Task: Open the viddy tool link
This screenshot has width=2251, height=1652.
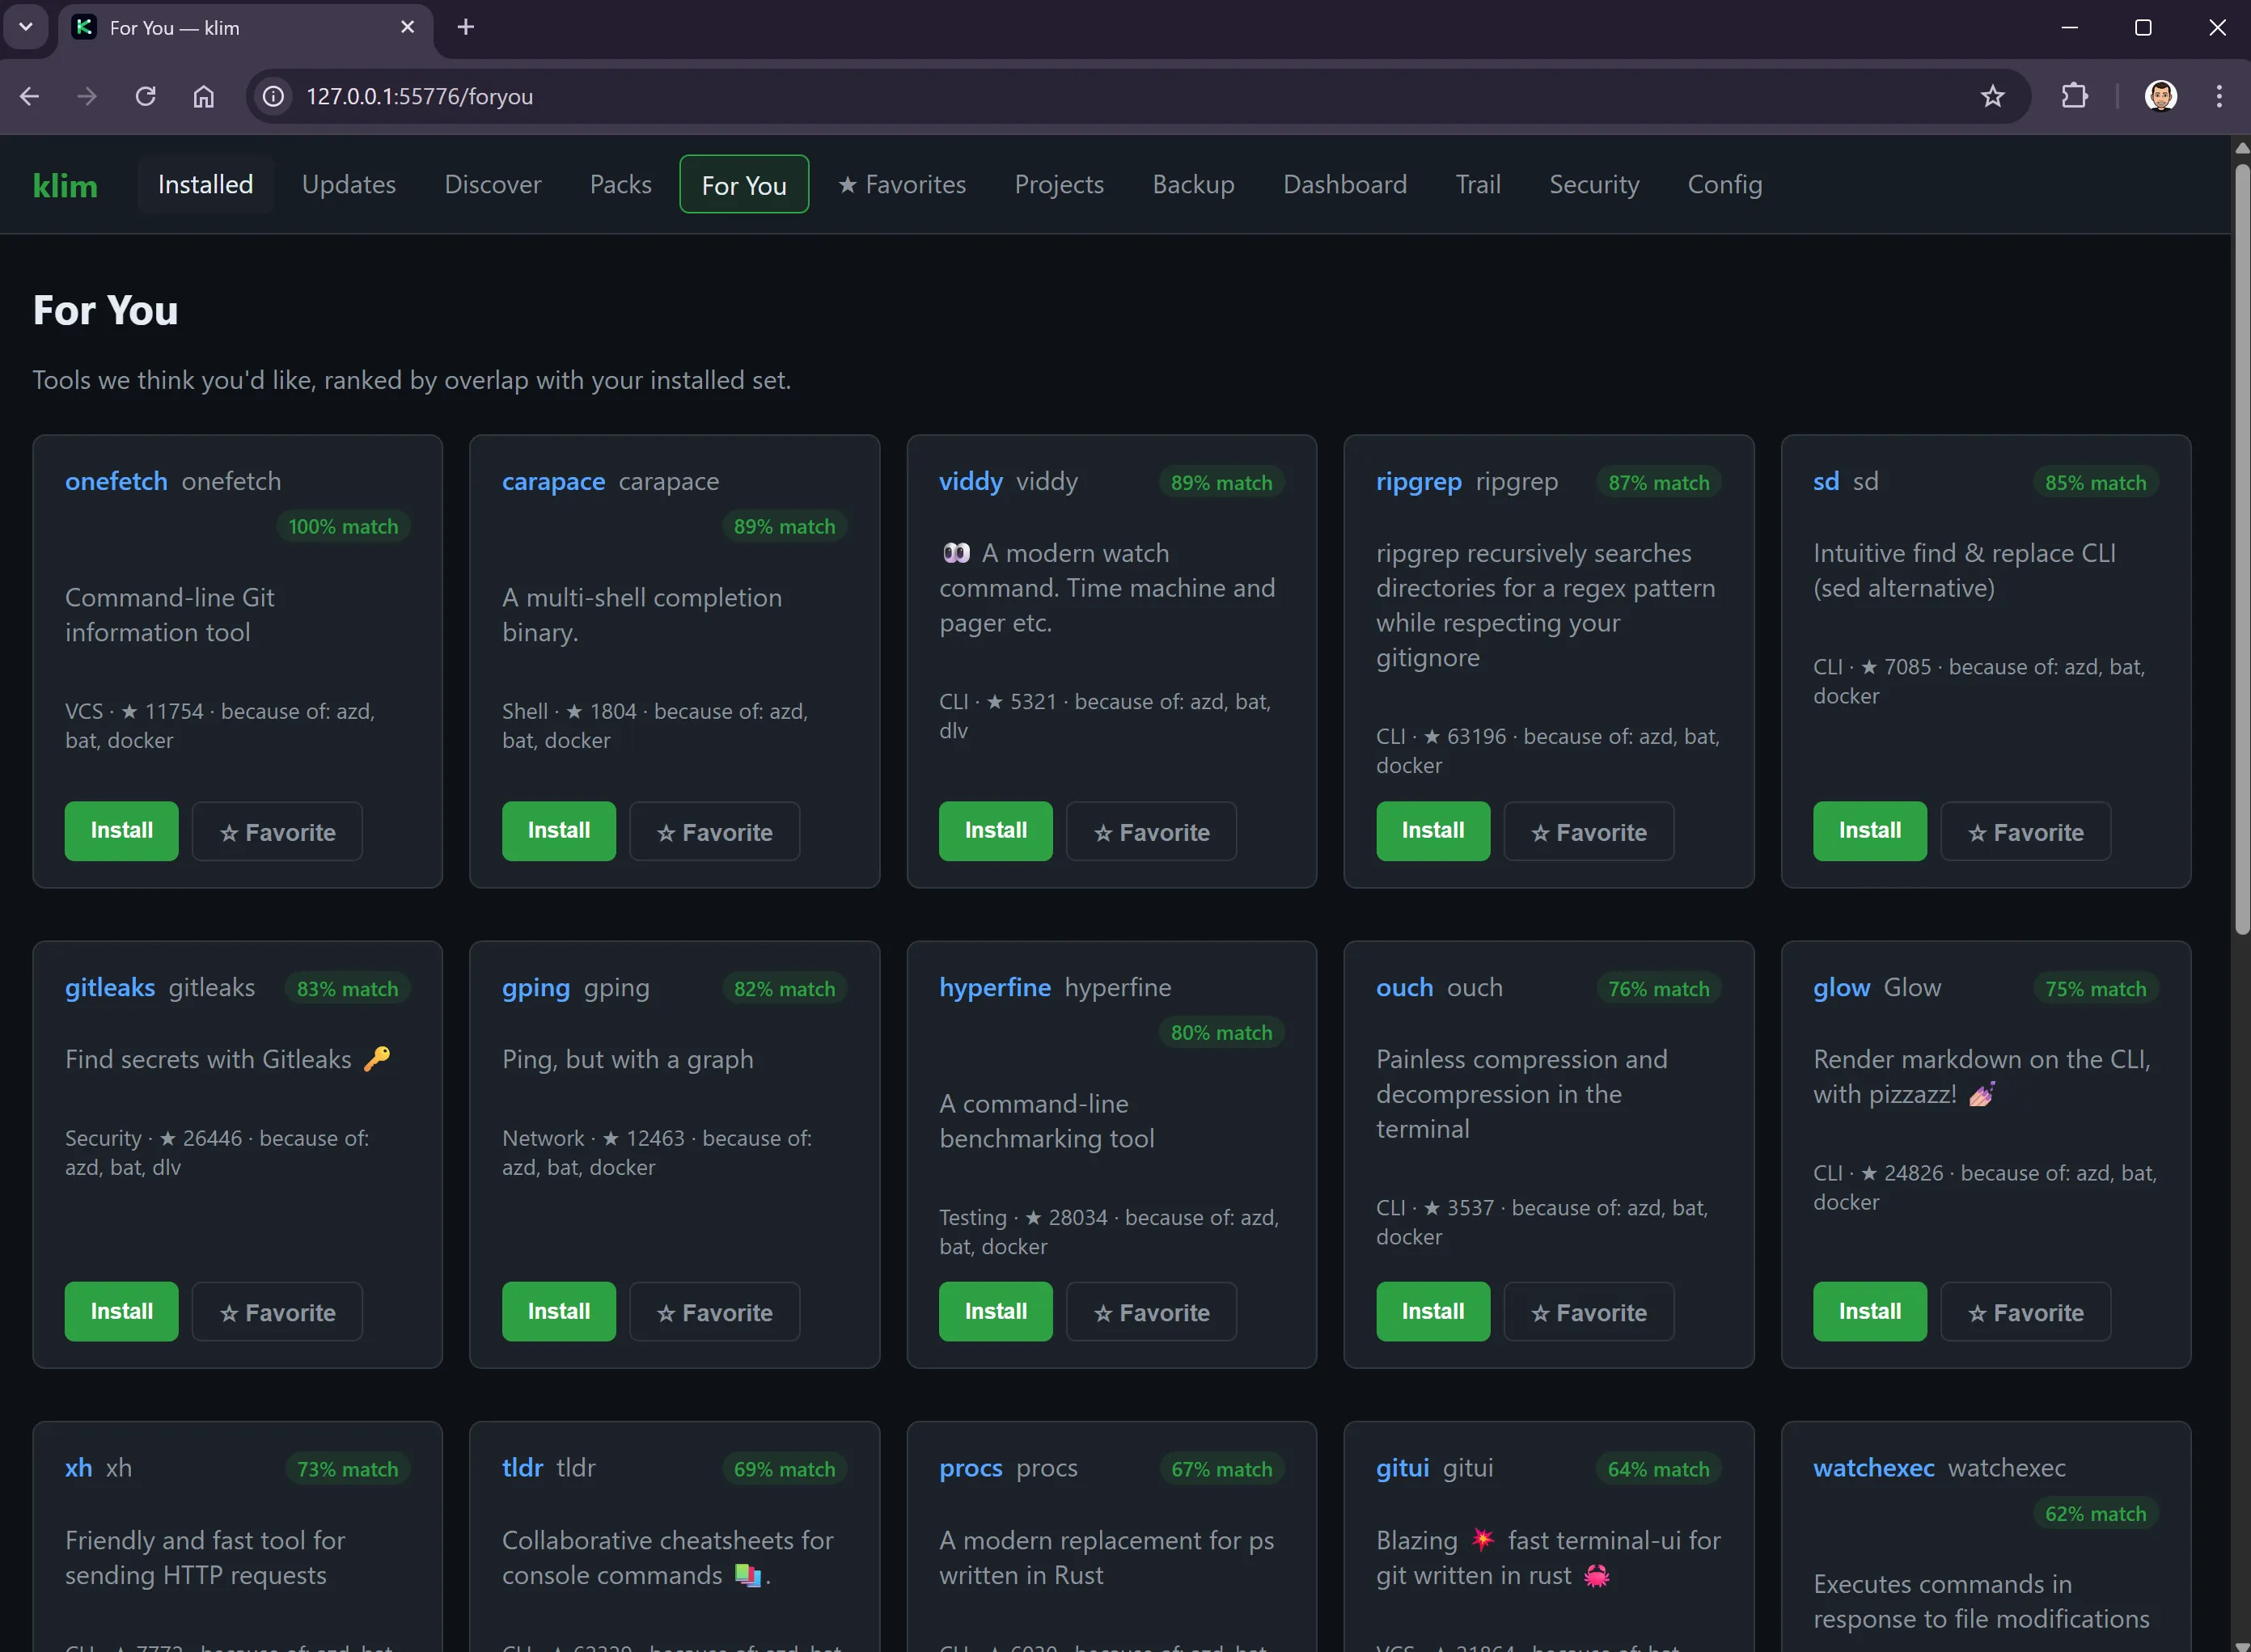Action: tap(970, 481)
